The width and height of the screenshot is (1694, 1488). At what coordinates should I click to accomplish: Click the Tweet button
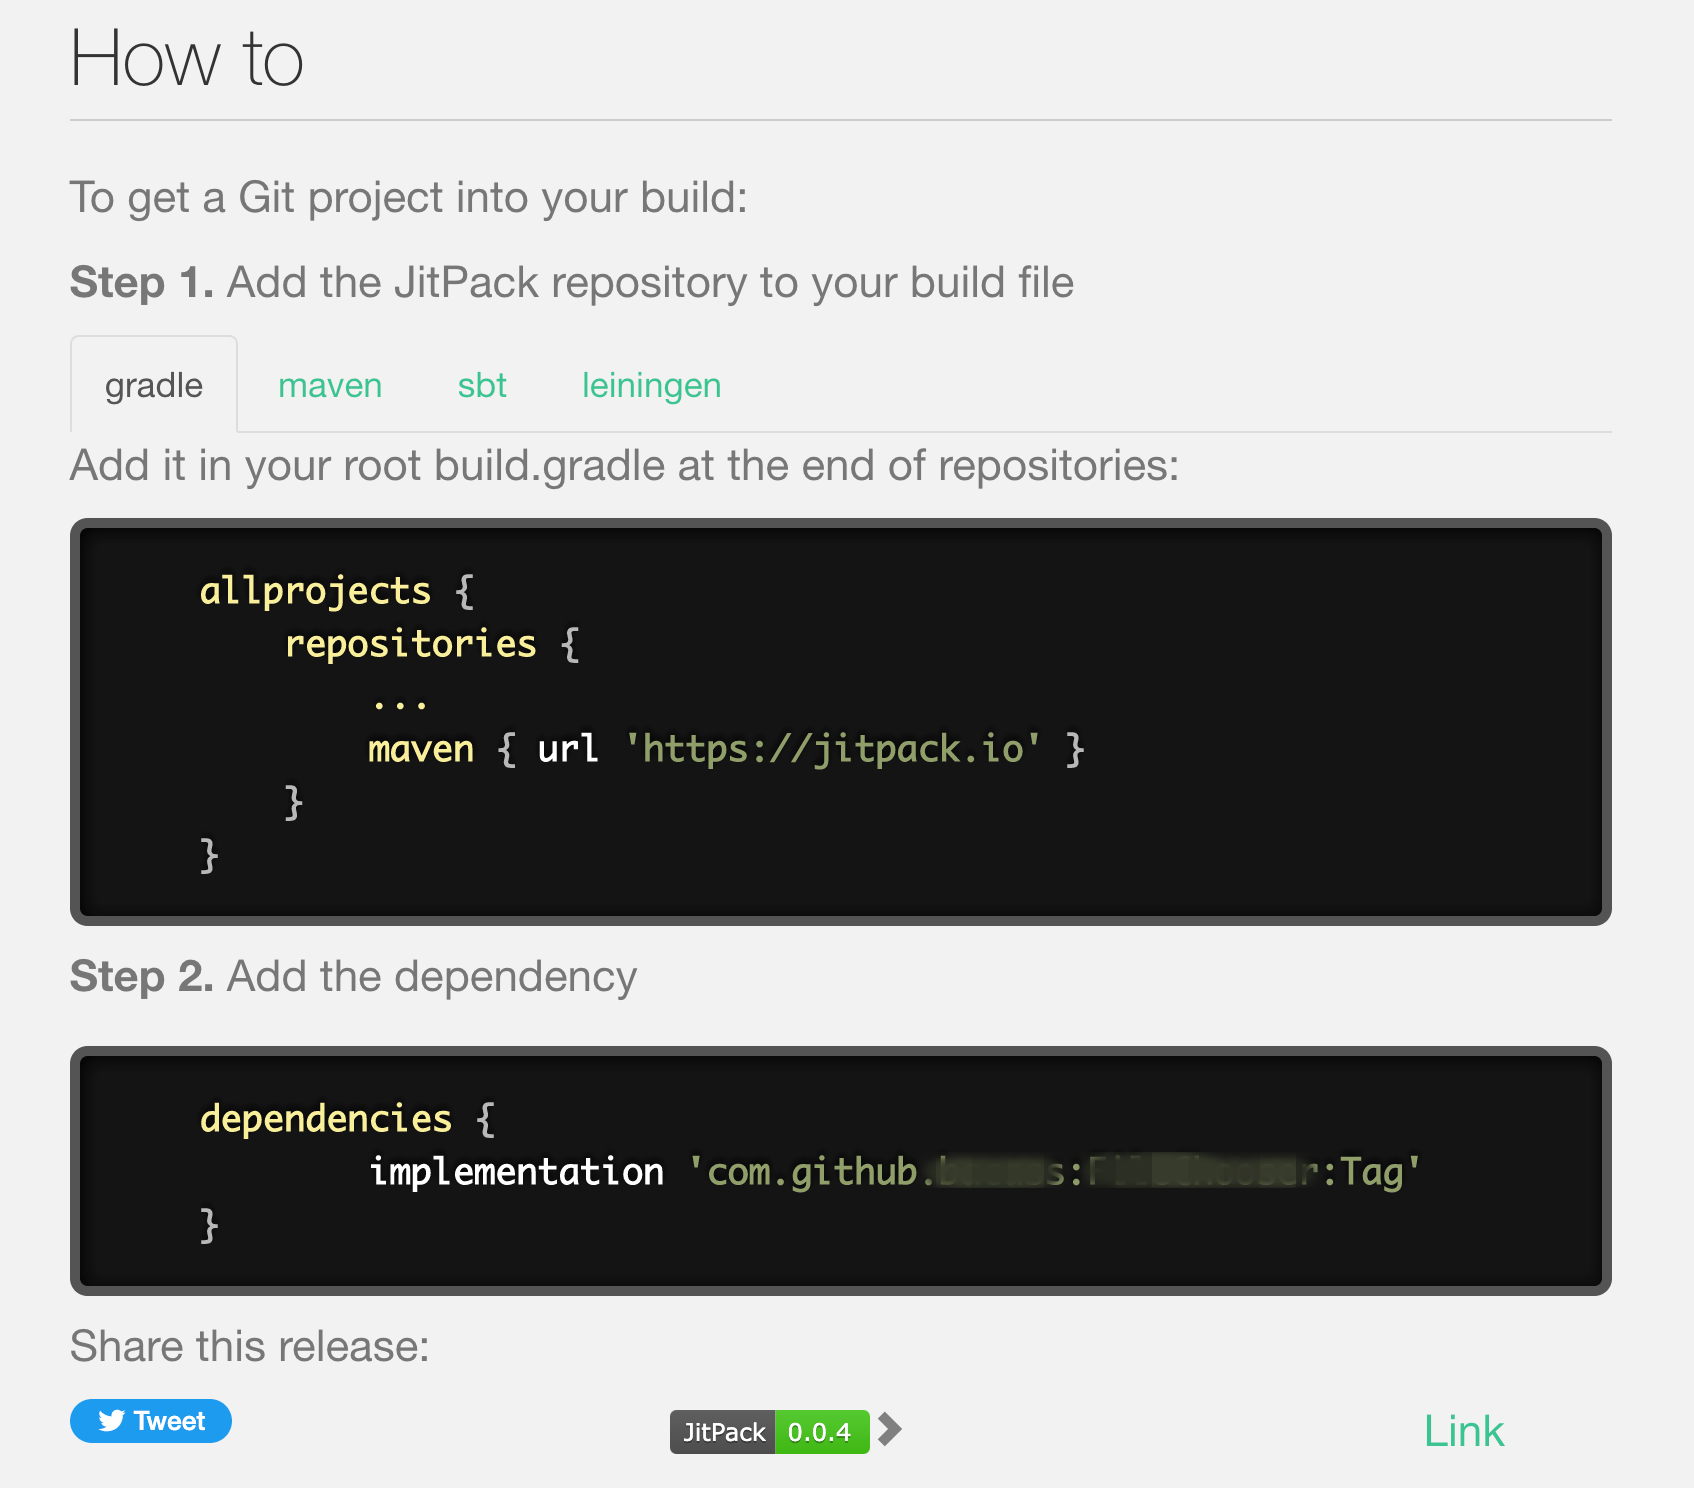click(151, 1421)
